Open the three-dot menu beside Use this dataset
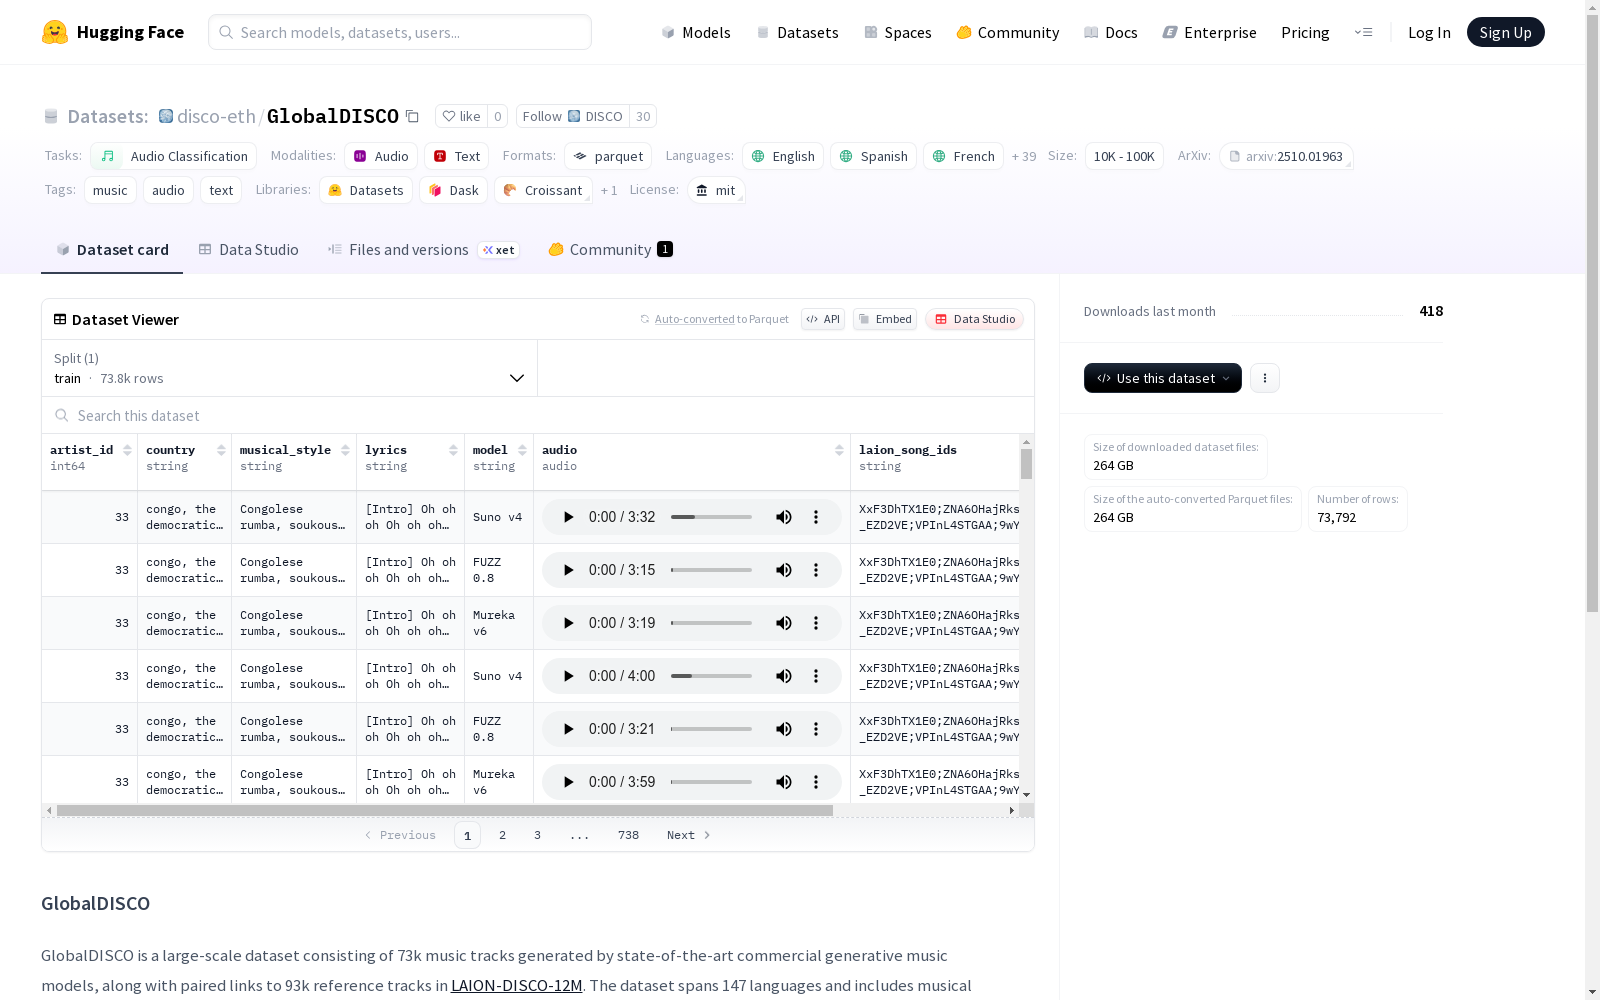The width and height of the screenshot is (1600, 1000). [x=1265, y=378]
